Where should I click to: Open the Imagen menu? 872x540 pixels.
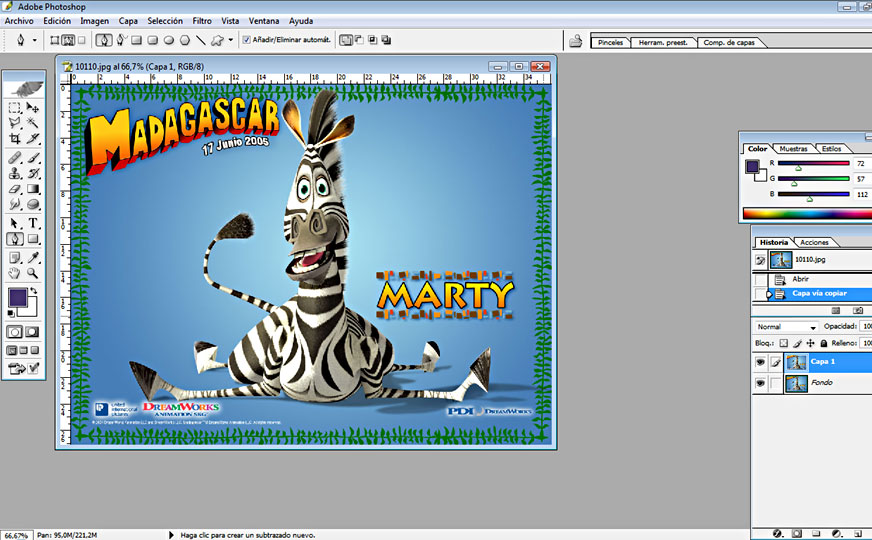[94, 21]
